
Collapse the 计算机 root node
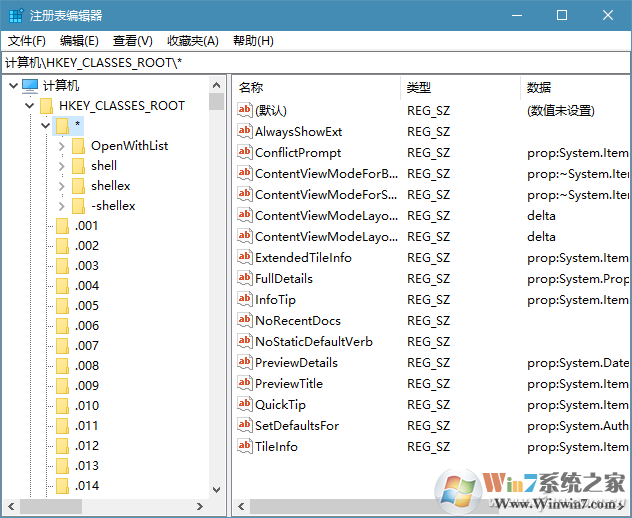coord(13,85)
